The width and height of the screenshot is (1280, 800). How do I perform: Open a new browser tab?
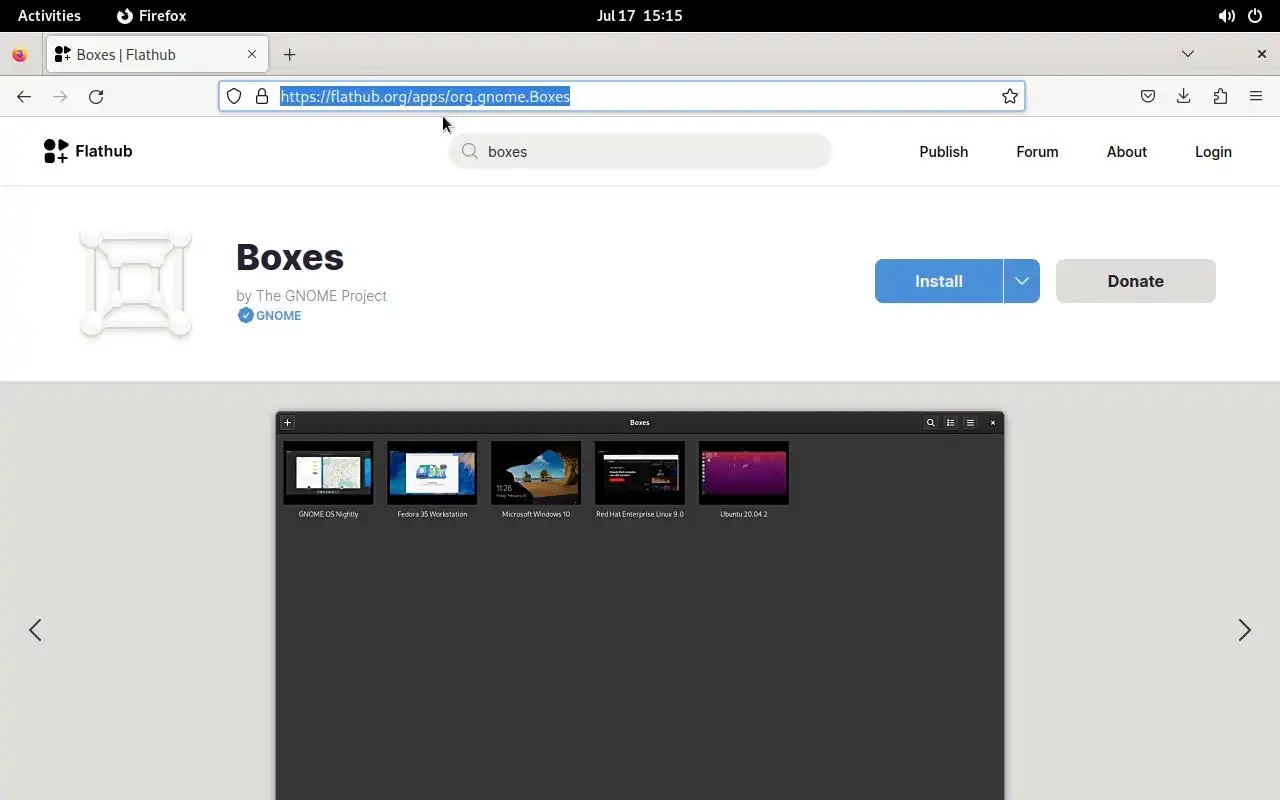pyautogui.click(x=289, y=54)
